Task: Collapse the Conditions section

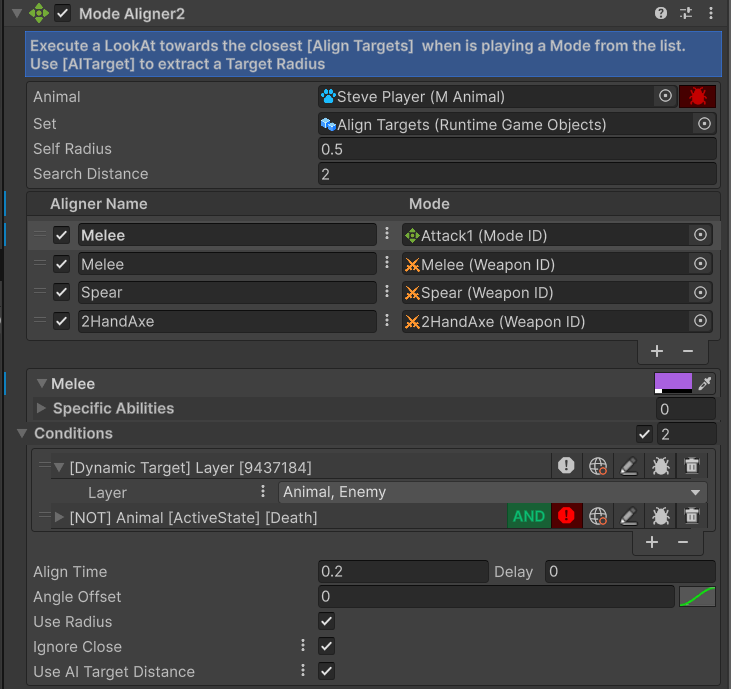Action: (x=22, y=433)
